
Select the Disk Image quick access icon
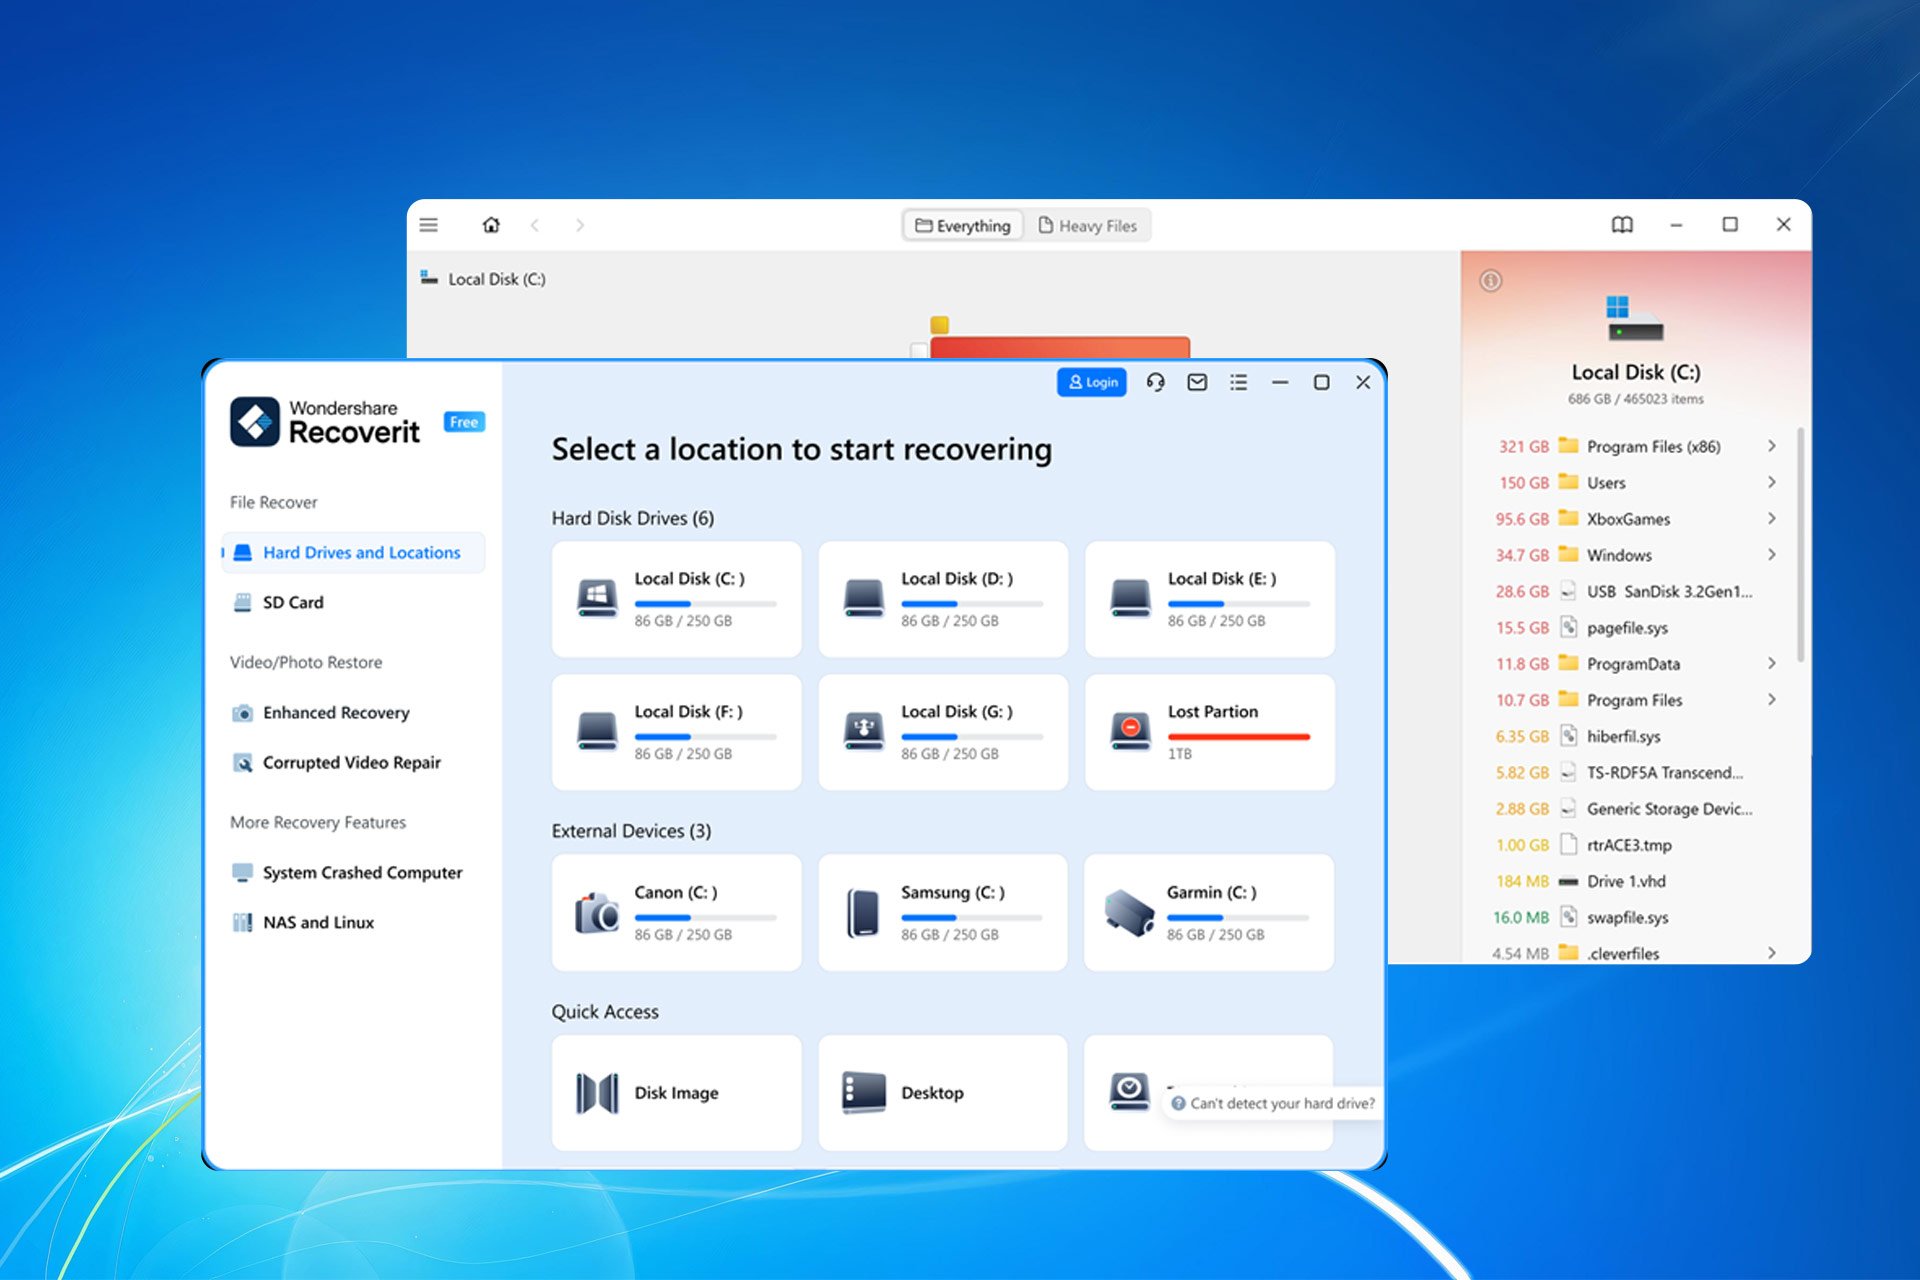[x=597, y=1093]
